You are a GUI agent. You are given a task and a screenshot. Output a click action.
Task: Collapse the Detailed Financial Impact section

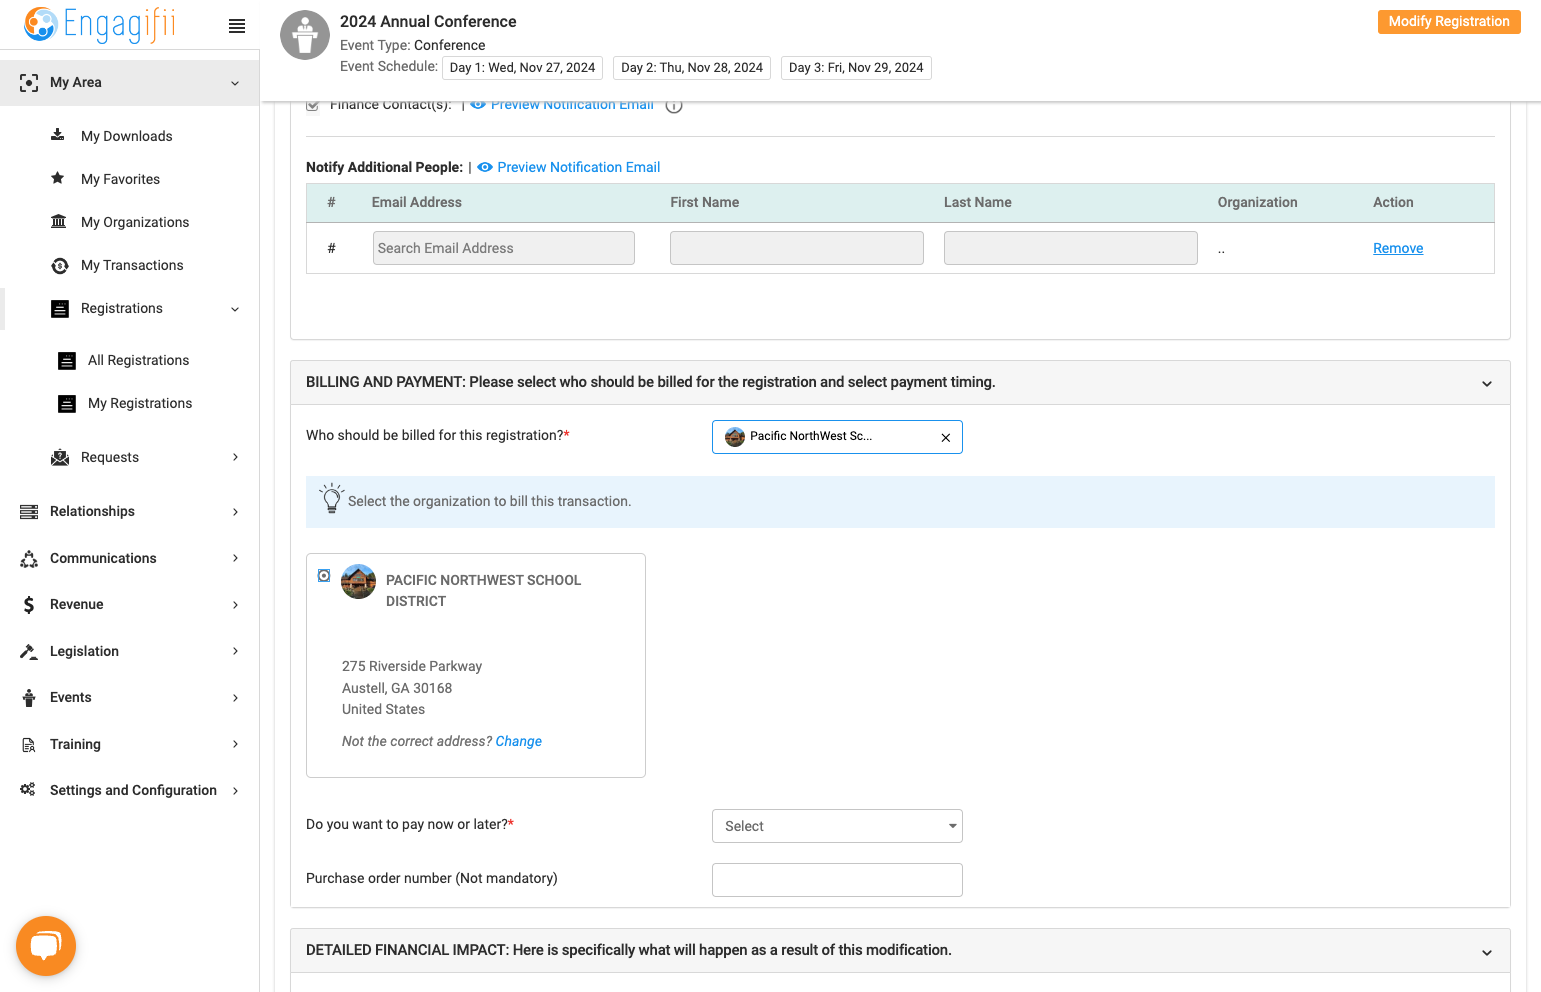coord(1487,952)
